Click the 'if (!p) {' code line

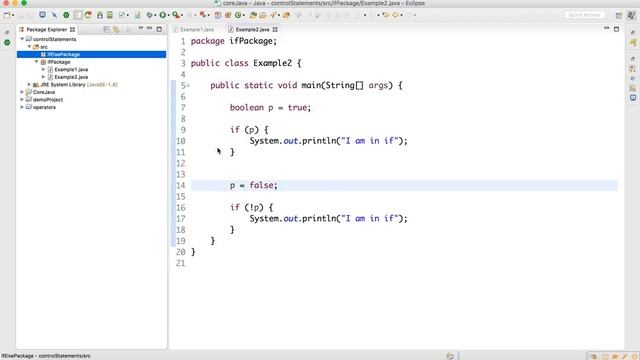(x=251, y=208)
